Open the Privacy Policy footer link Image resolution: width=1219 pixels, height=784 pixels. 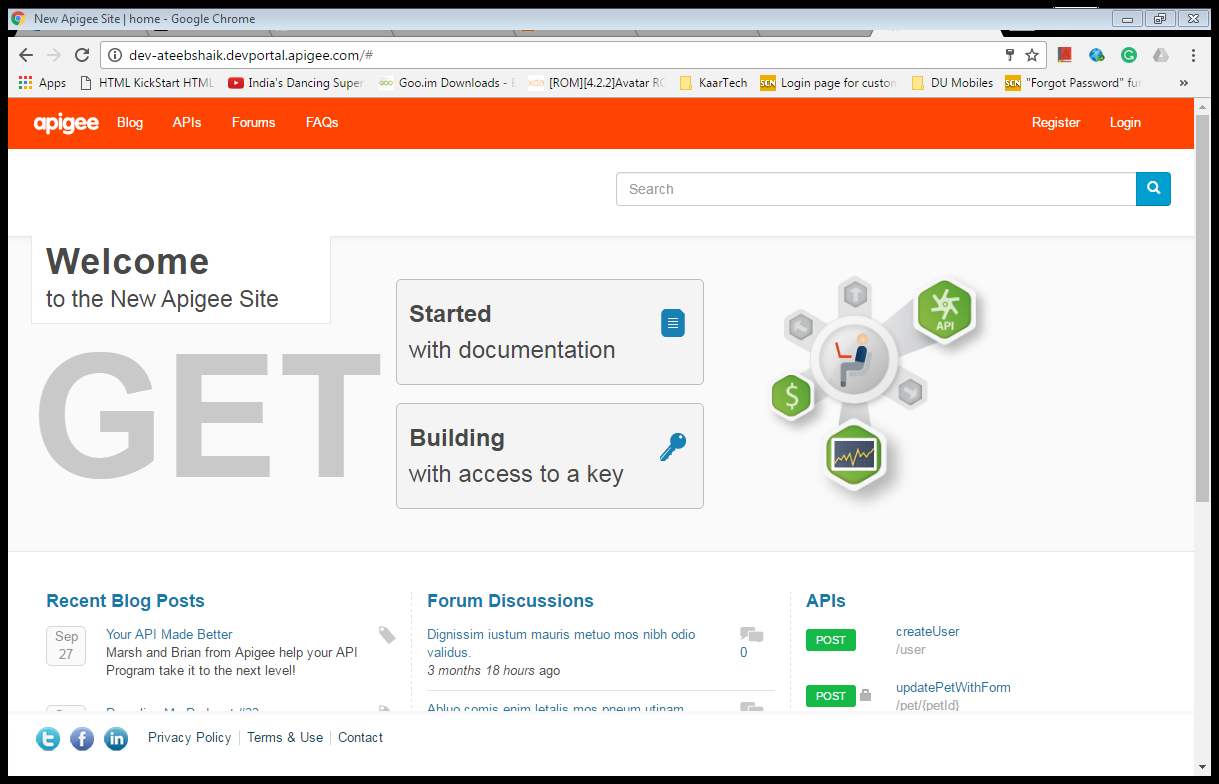coord(190,738)
